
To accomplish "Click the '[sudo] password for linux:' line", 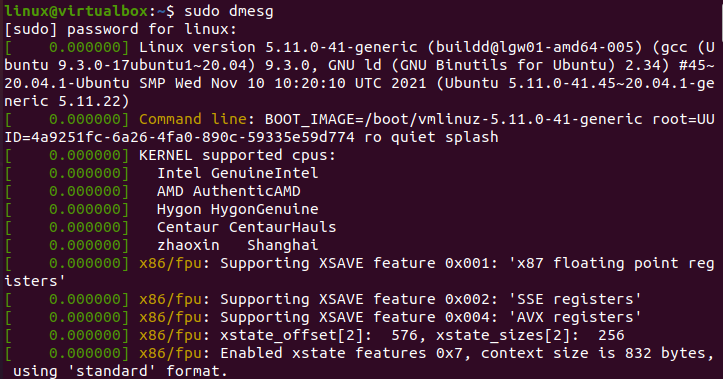I will 120,30.
